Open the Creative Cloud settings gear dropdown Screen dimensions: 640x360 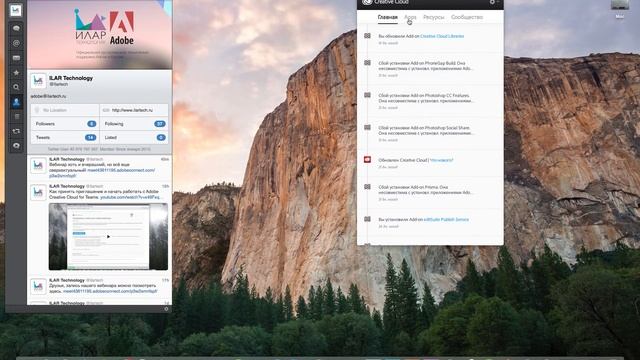(x=494, y=2)
